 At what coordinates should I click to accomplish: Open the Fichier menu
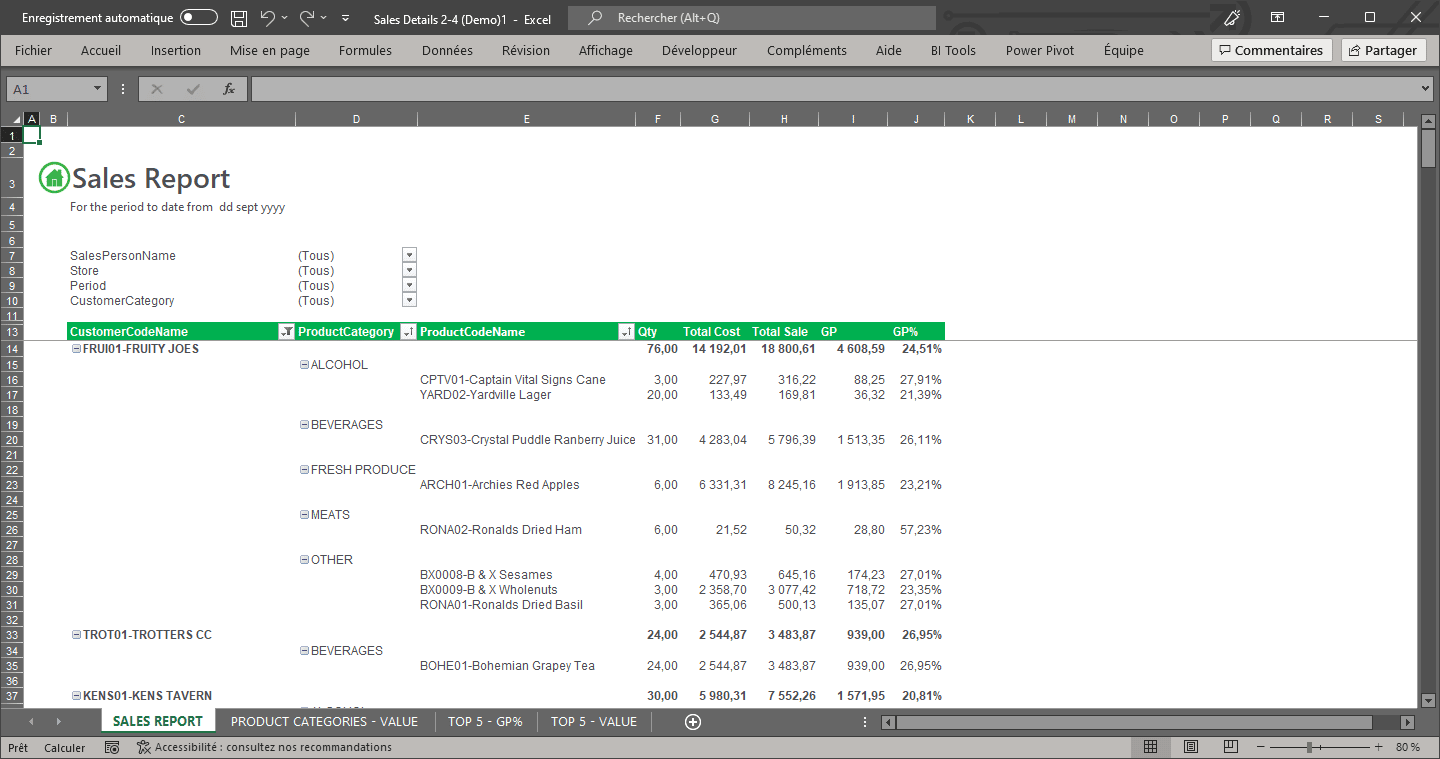click(x=34, y=50)
